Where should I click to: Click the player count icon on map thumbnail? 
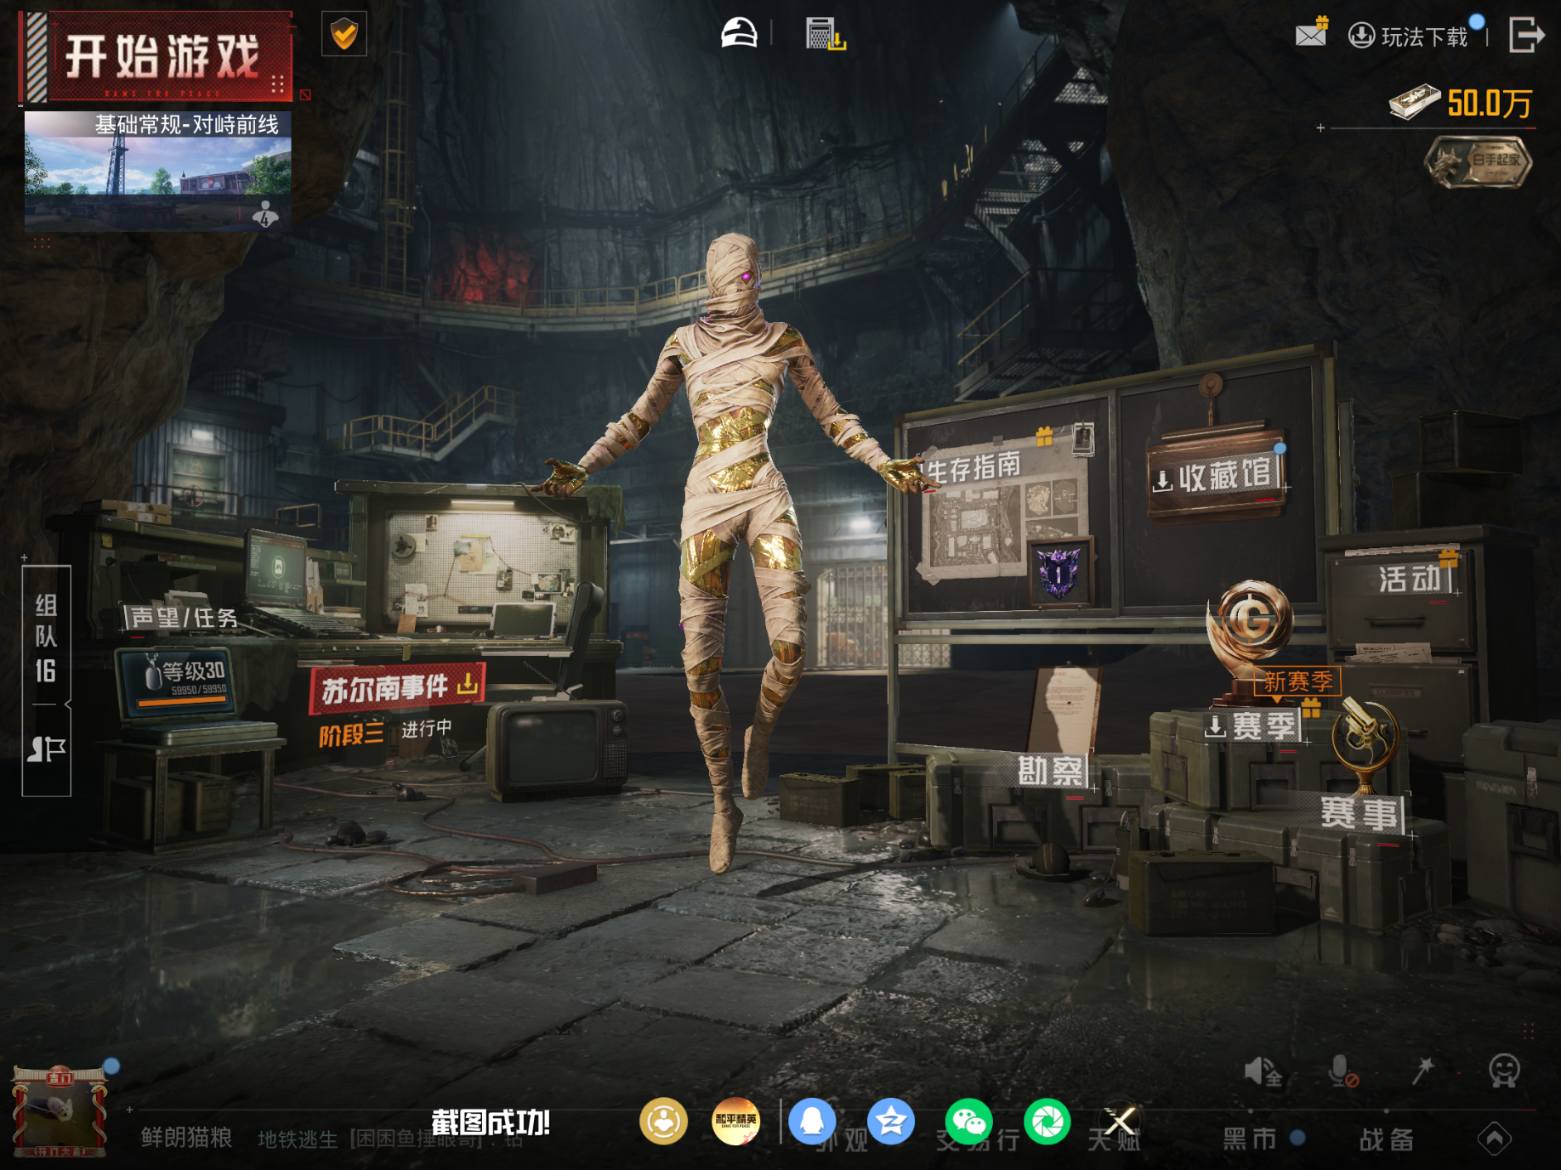click(x=266, y=213)
